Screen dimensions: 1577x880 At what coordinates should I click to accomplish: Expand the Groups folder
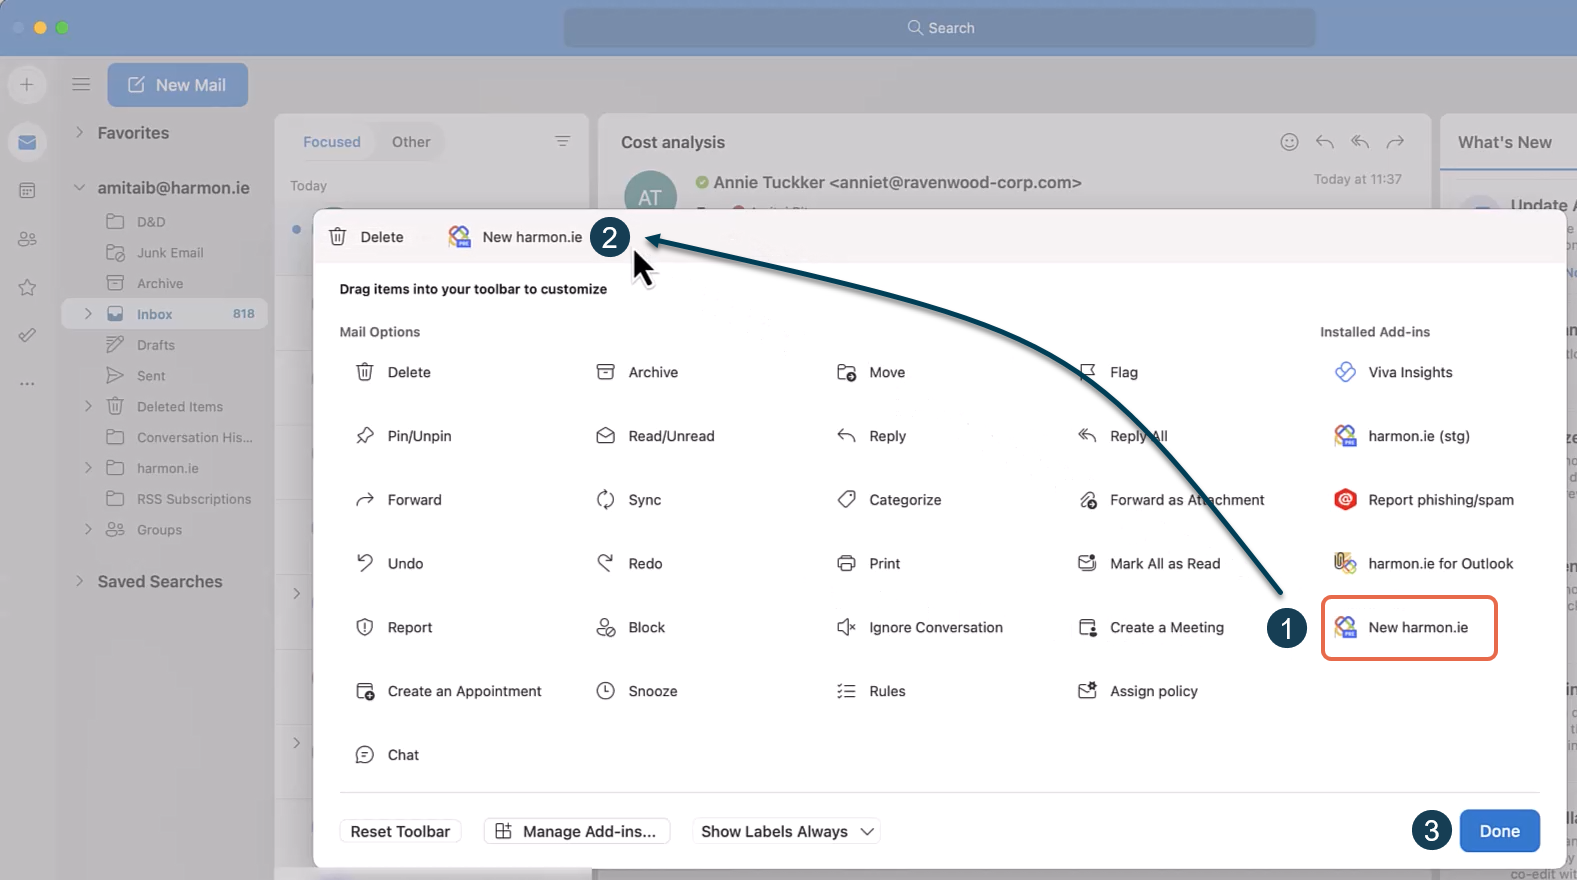coord(88,529)
